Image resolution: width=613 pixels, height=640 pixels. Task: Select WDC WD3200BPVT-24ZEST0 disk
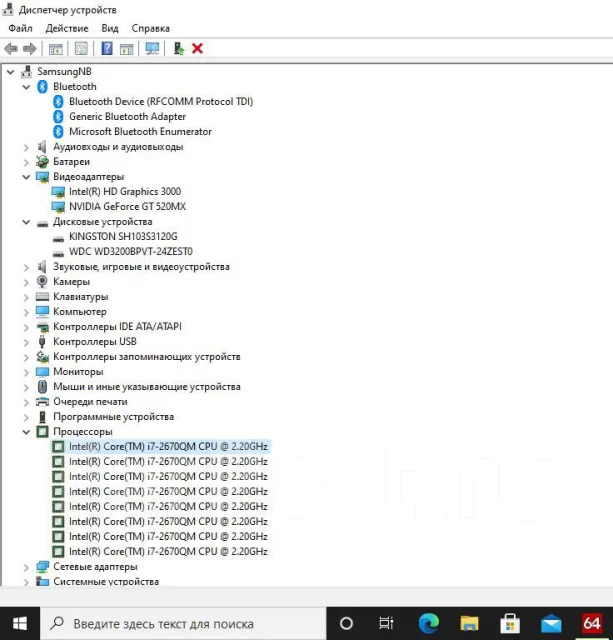pos(131,251)
